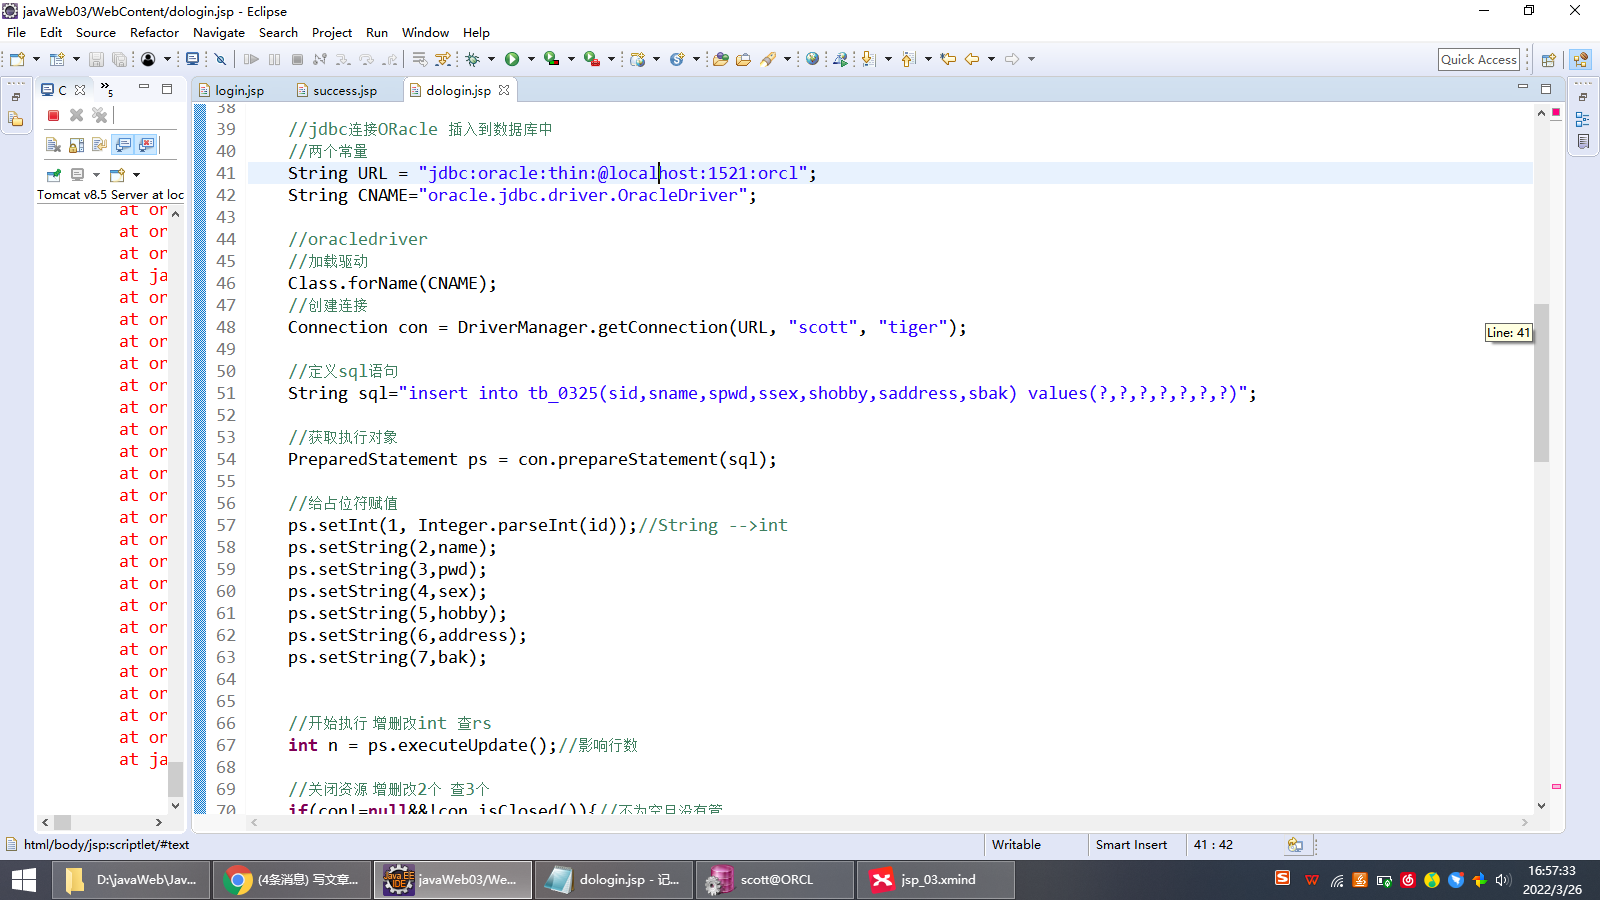Screen dimensions: 1600x900
Task: Click the Quick Access search field
Action: tap(1479, 60)
